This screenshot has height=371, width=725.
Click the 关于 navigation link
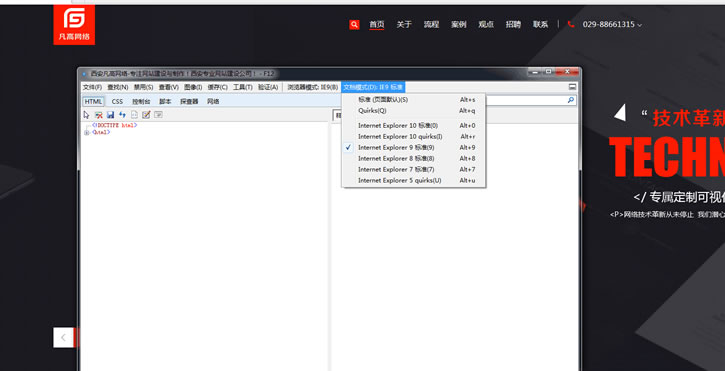(404, 25)
